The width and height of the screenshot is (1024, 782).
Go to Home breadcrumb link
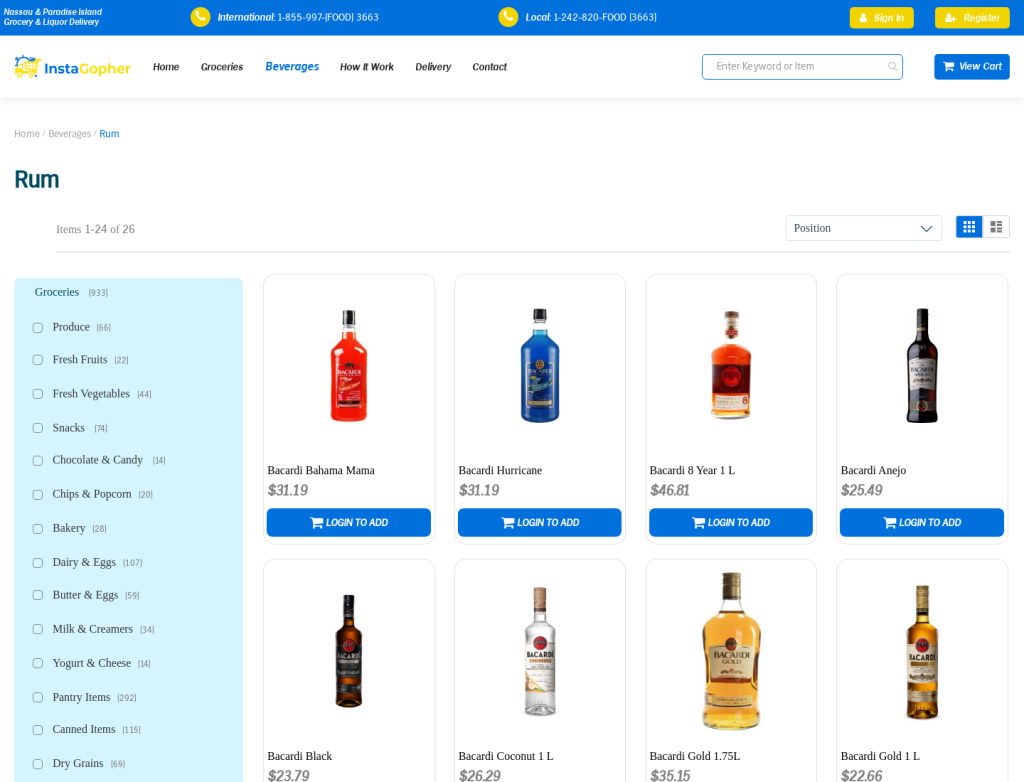tap(27, 134)
